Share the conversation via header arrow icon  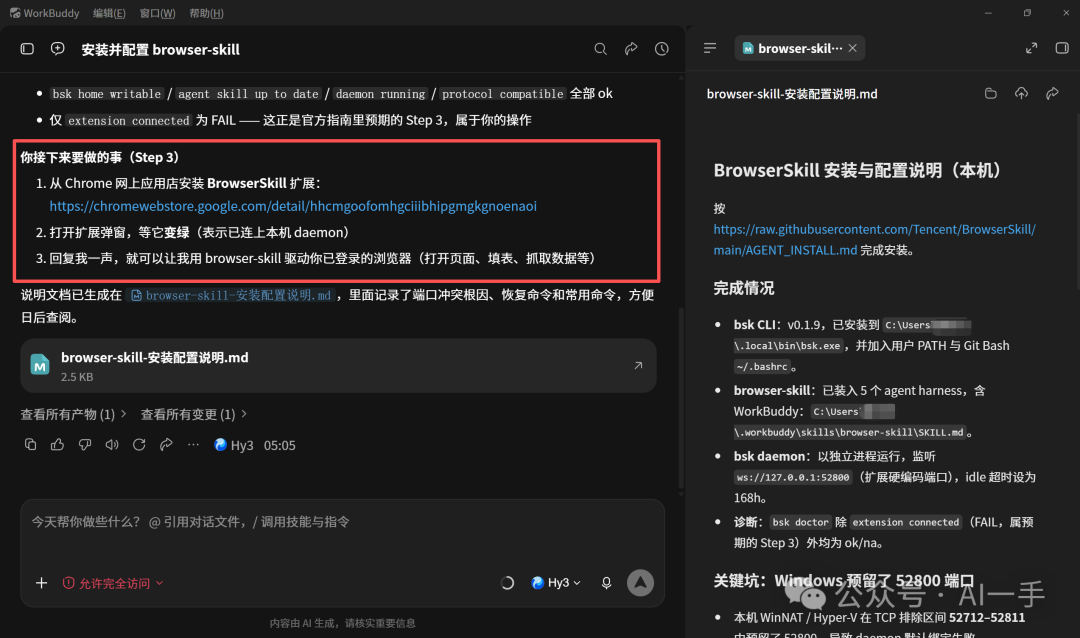631,49
